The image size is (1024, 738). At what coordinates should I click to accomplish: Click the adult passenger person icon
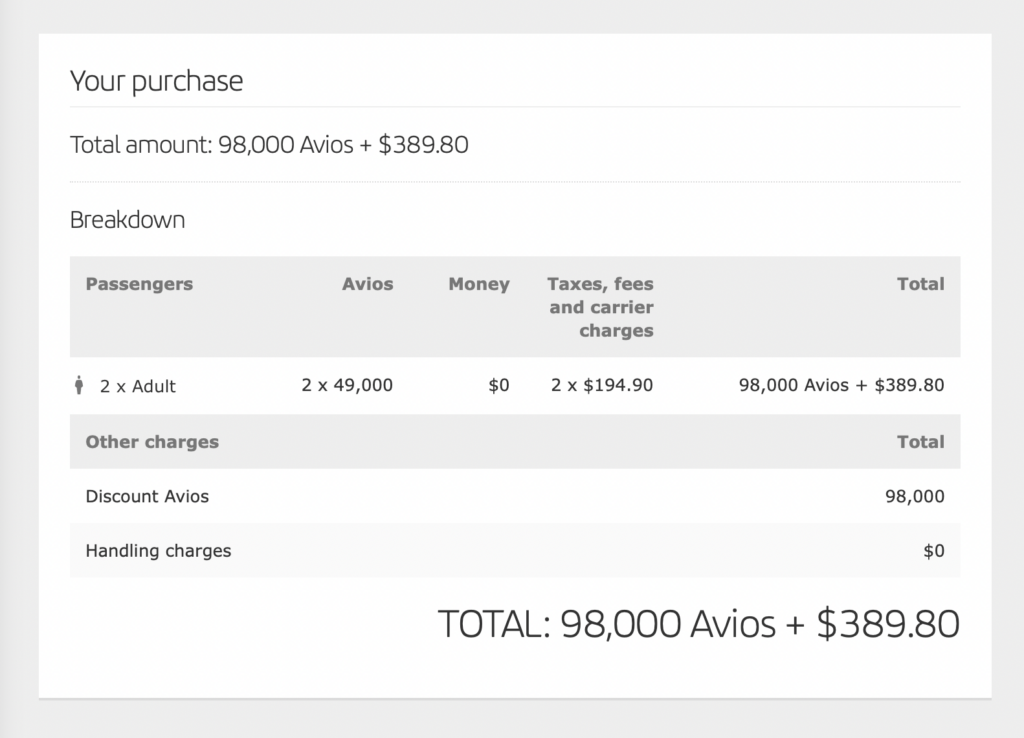click(x=79, y=386)
